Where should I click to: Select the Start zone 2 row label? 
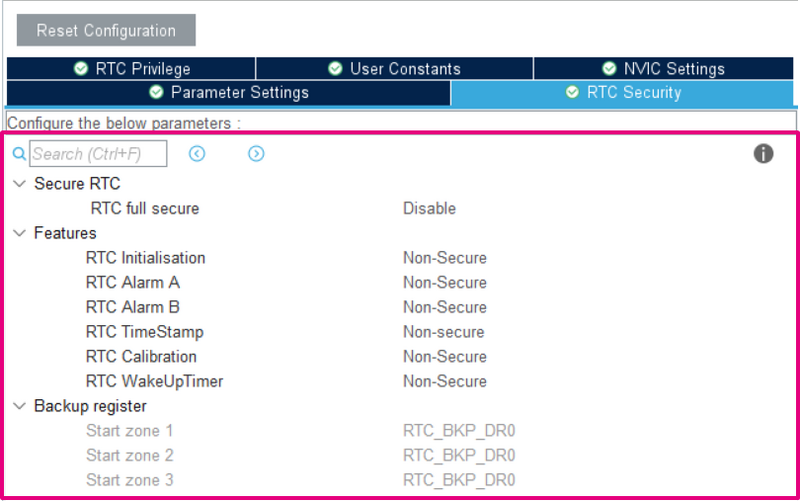(130, 455)
